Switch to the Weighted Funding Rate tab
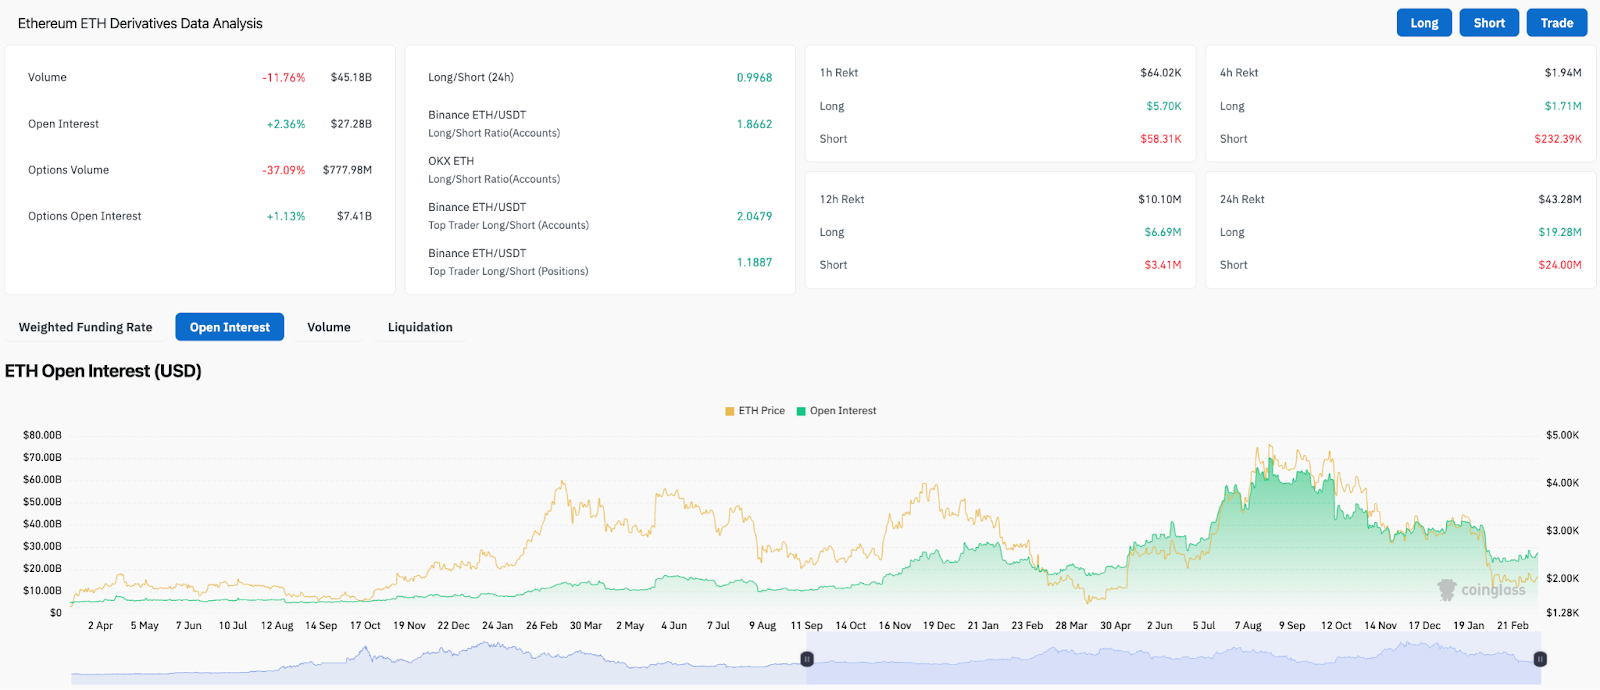1600x690 pixels. click(x=86, y=327)
